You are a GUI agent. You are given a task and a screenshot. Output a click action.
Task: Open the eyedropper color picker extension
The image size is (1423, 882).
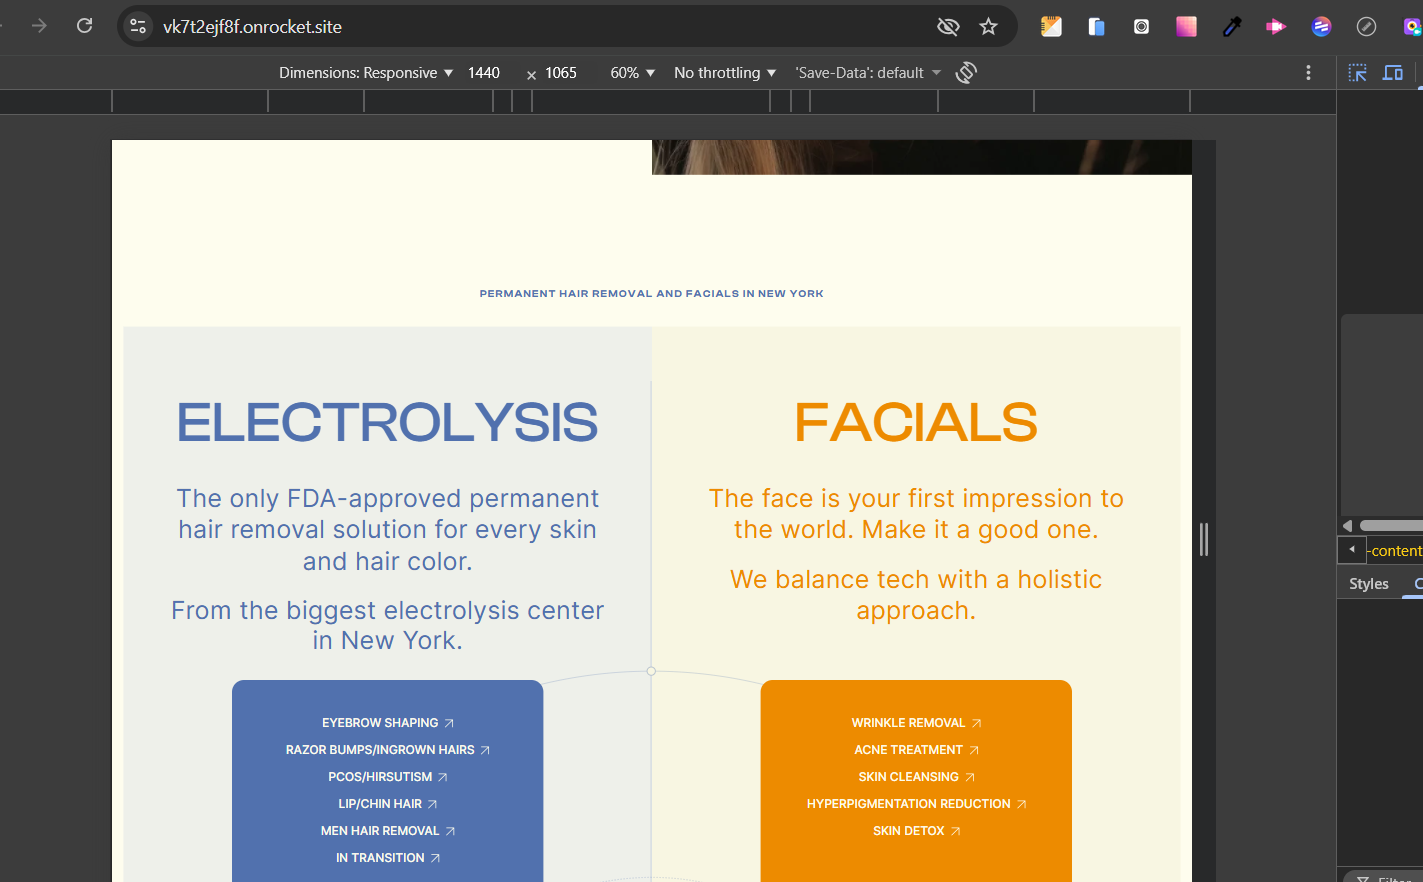[1232, 27]
